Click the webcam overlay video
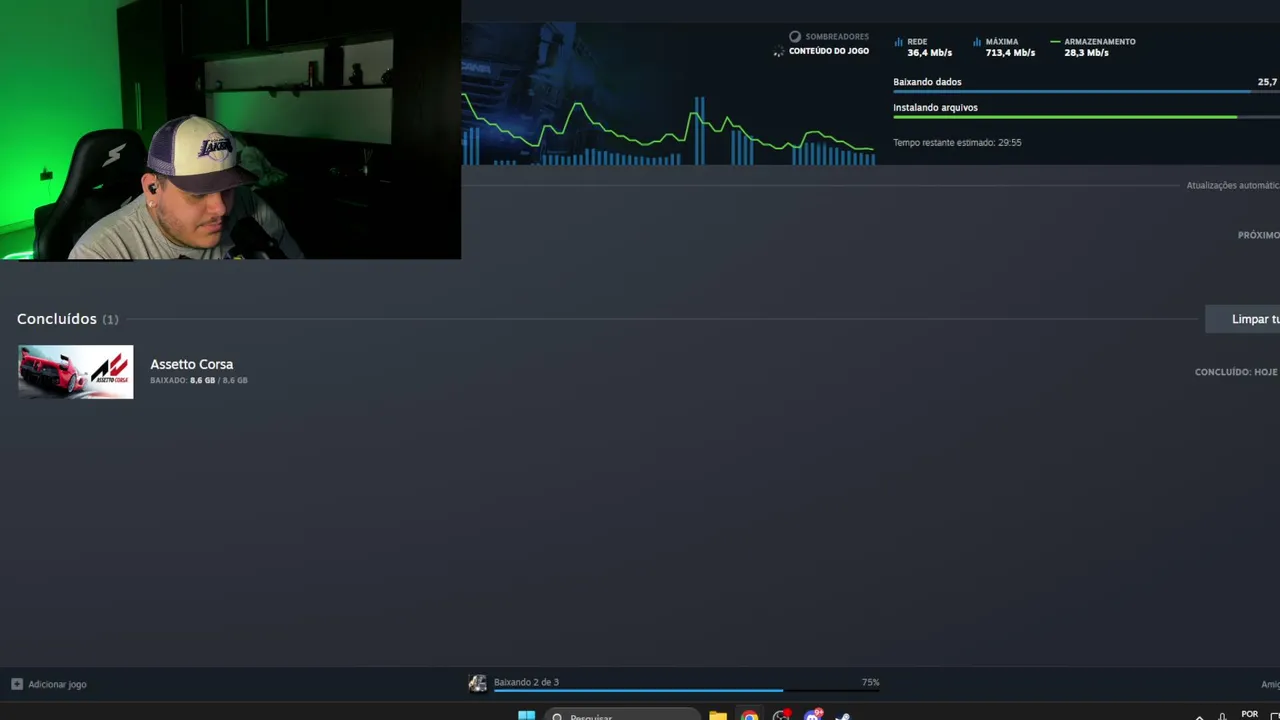This screenshot has width=1280, height=720. pos(230,130)
